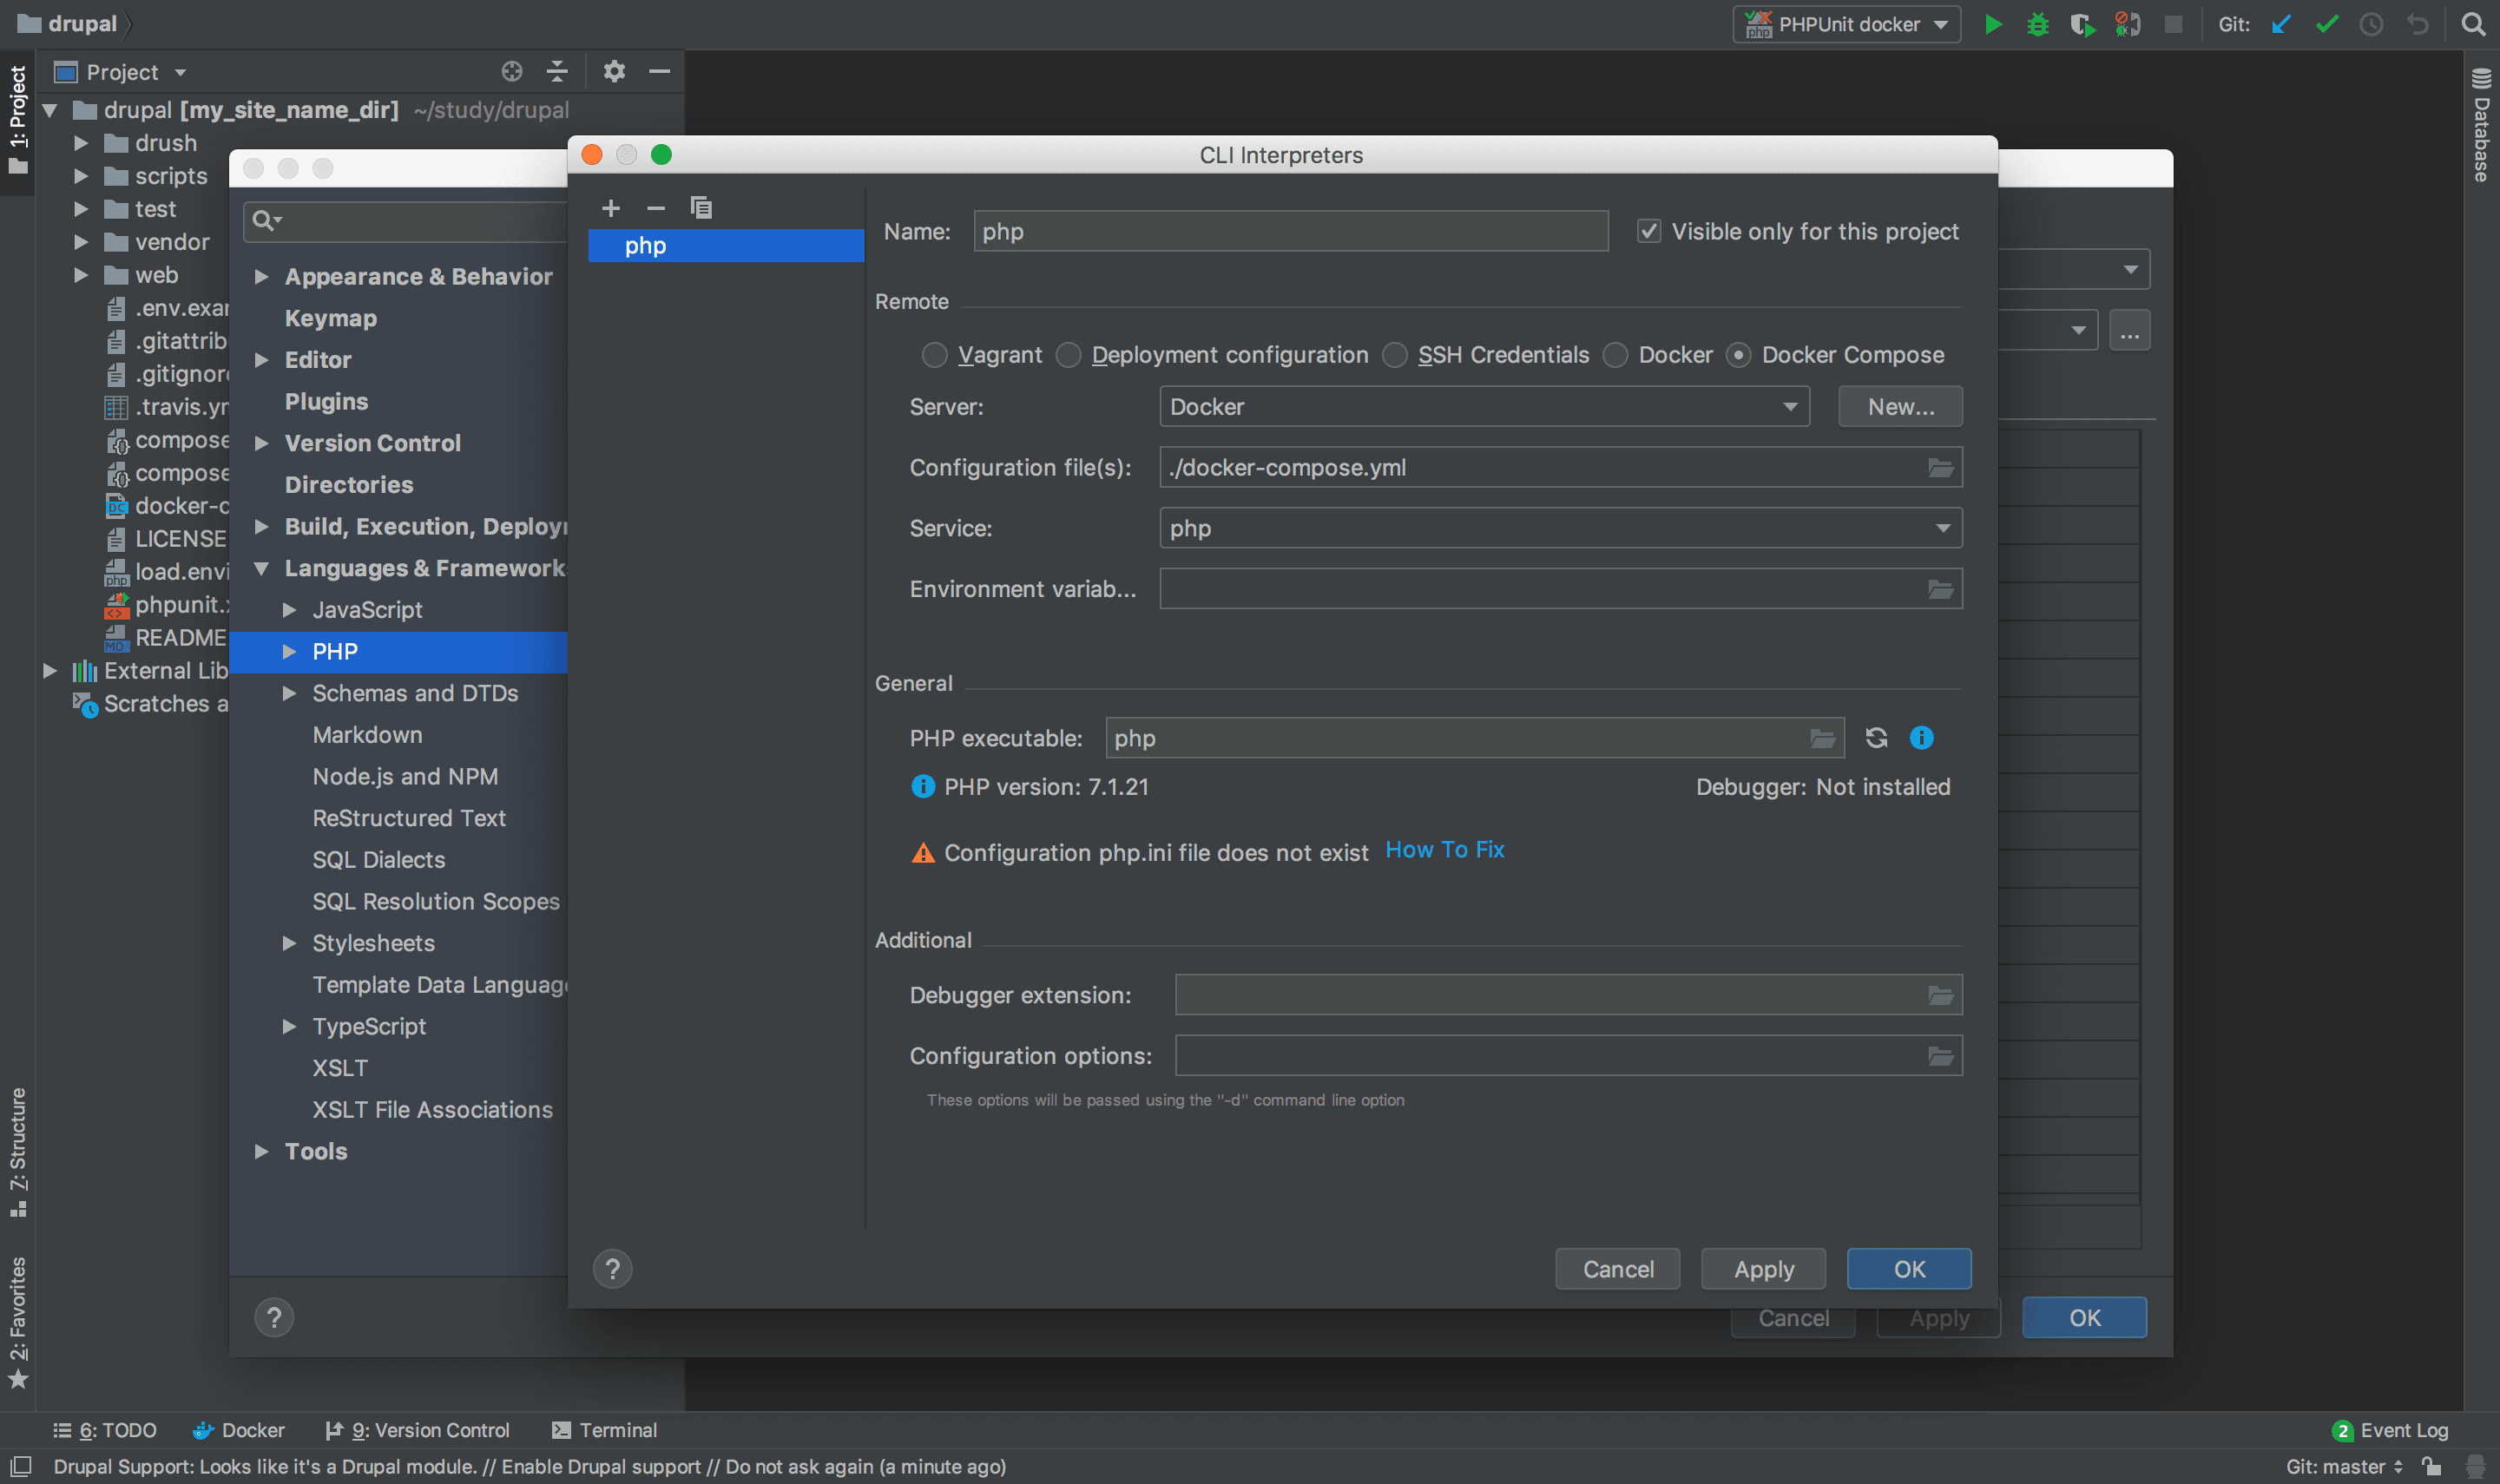This screenshot has width=2500, height=1484.
Task: Open the Service dropdown showing php
Action: click(x=1560, y=528)
